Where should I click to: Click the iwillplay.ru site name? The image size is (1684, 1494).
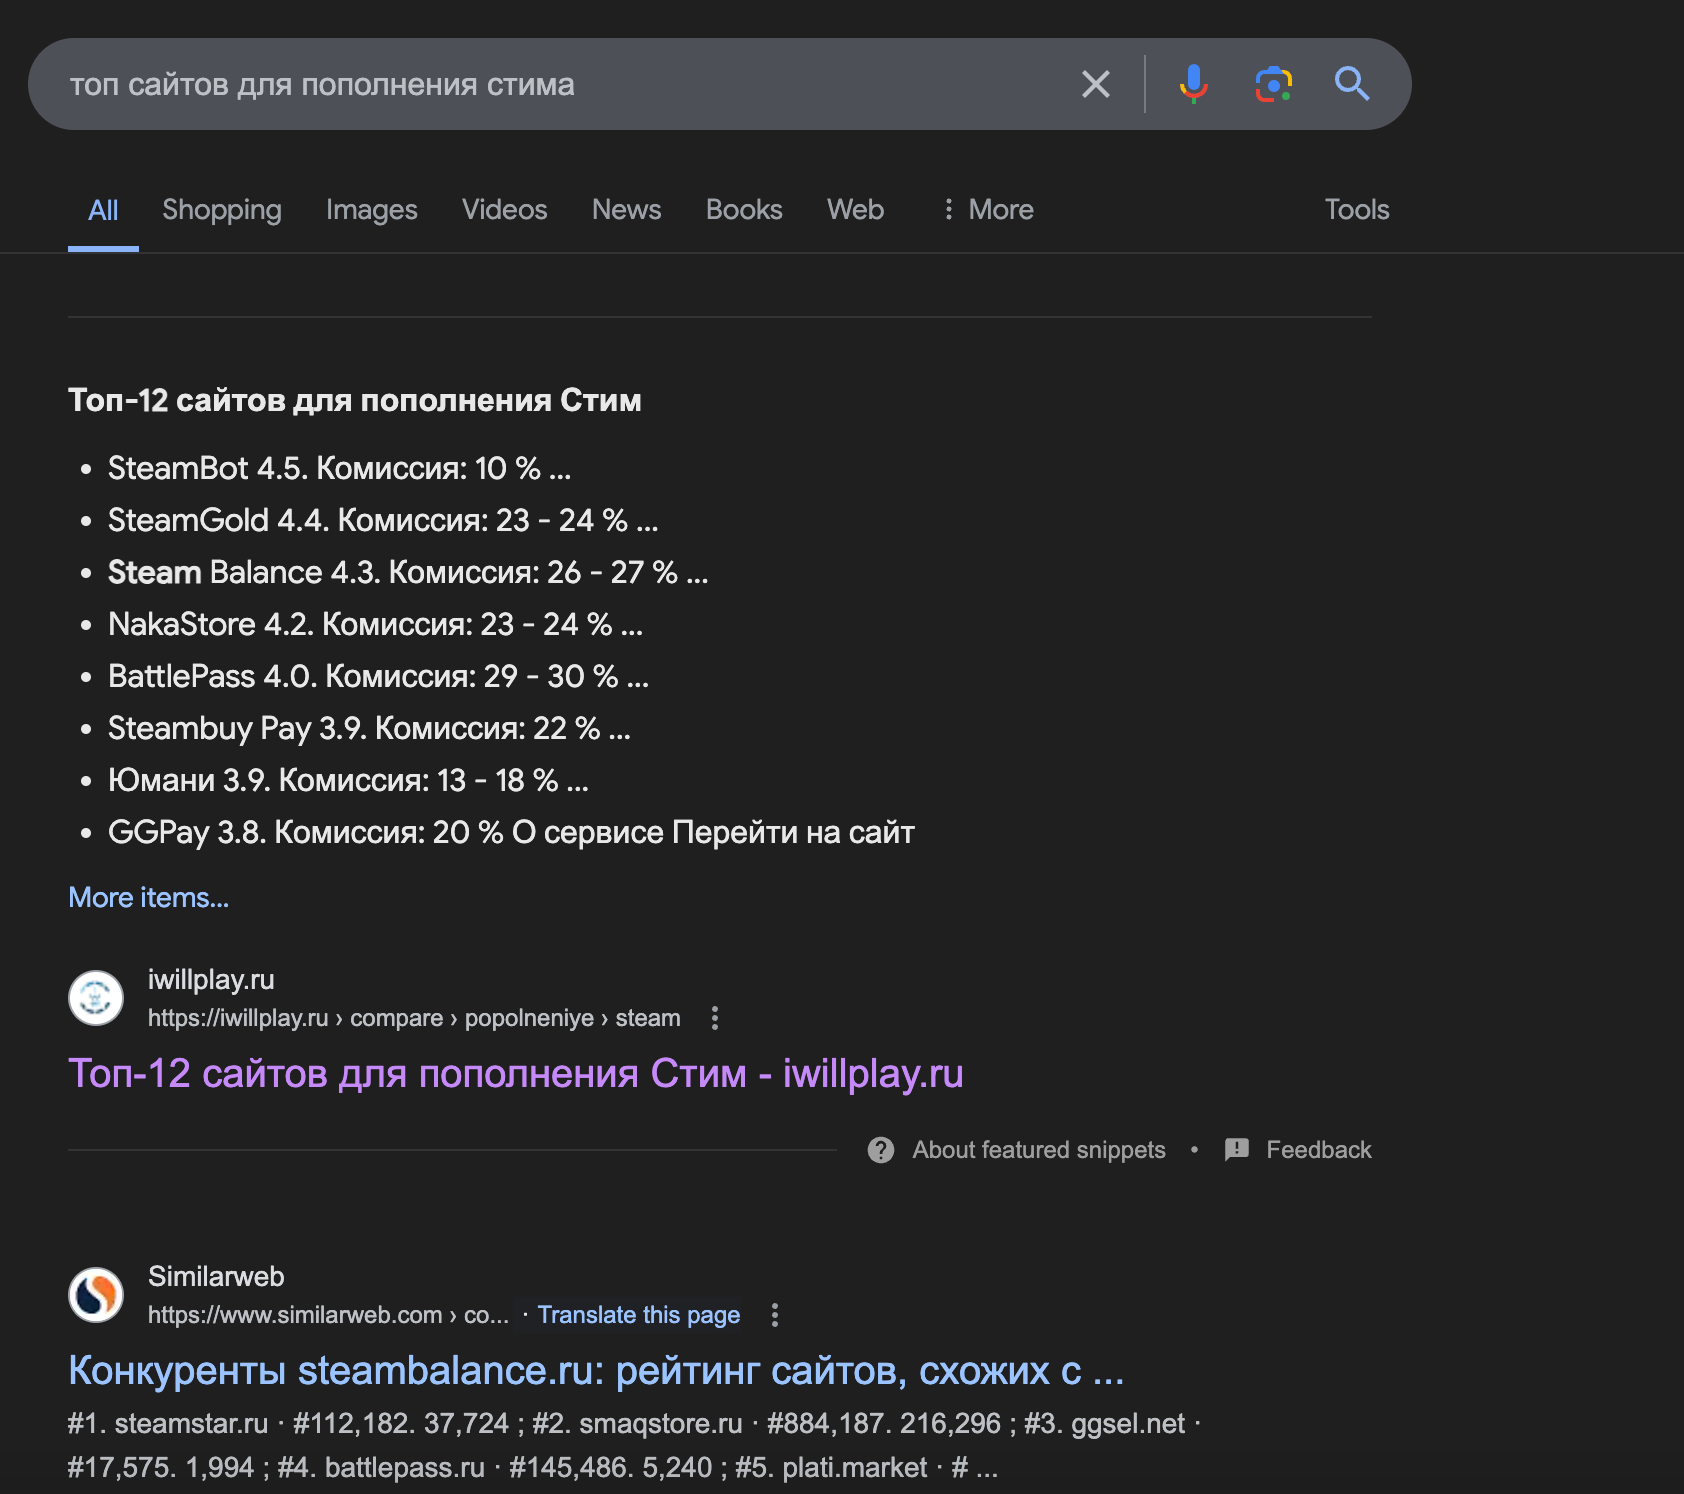click(x=211, y=980)
